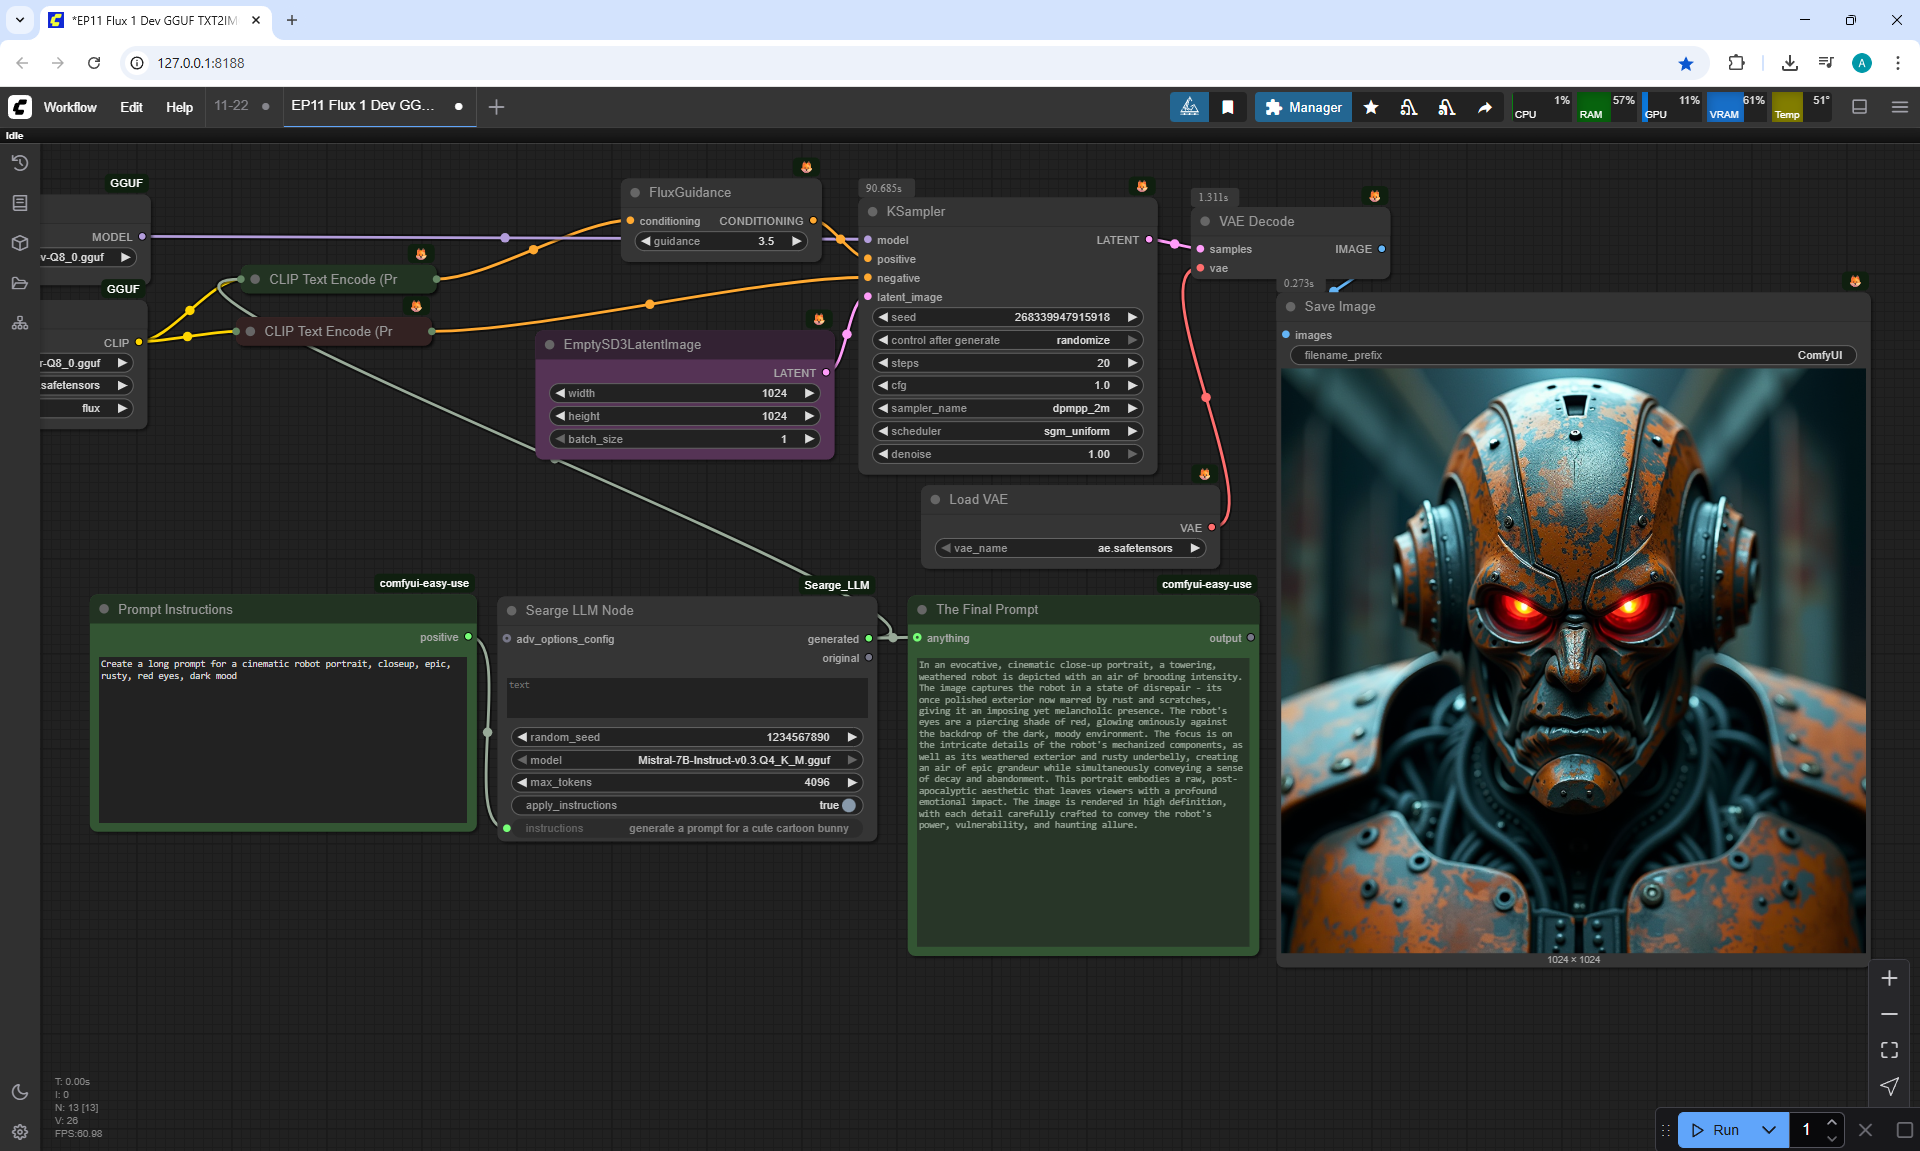Screen dimensions: 1920x1151
Task: Expand the Run button dropdown arrow
Action: tap(1768, 1130)
